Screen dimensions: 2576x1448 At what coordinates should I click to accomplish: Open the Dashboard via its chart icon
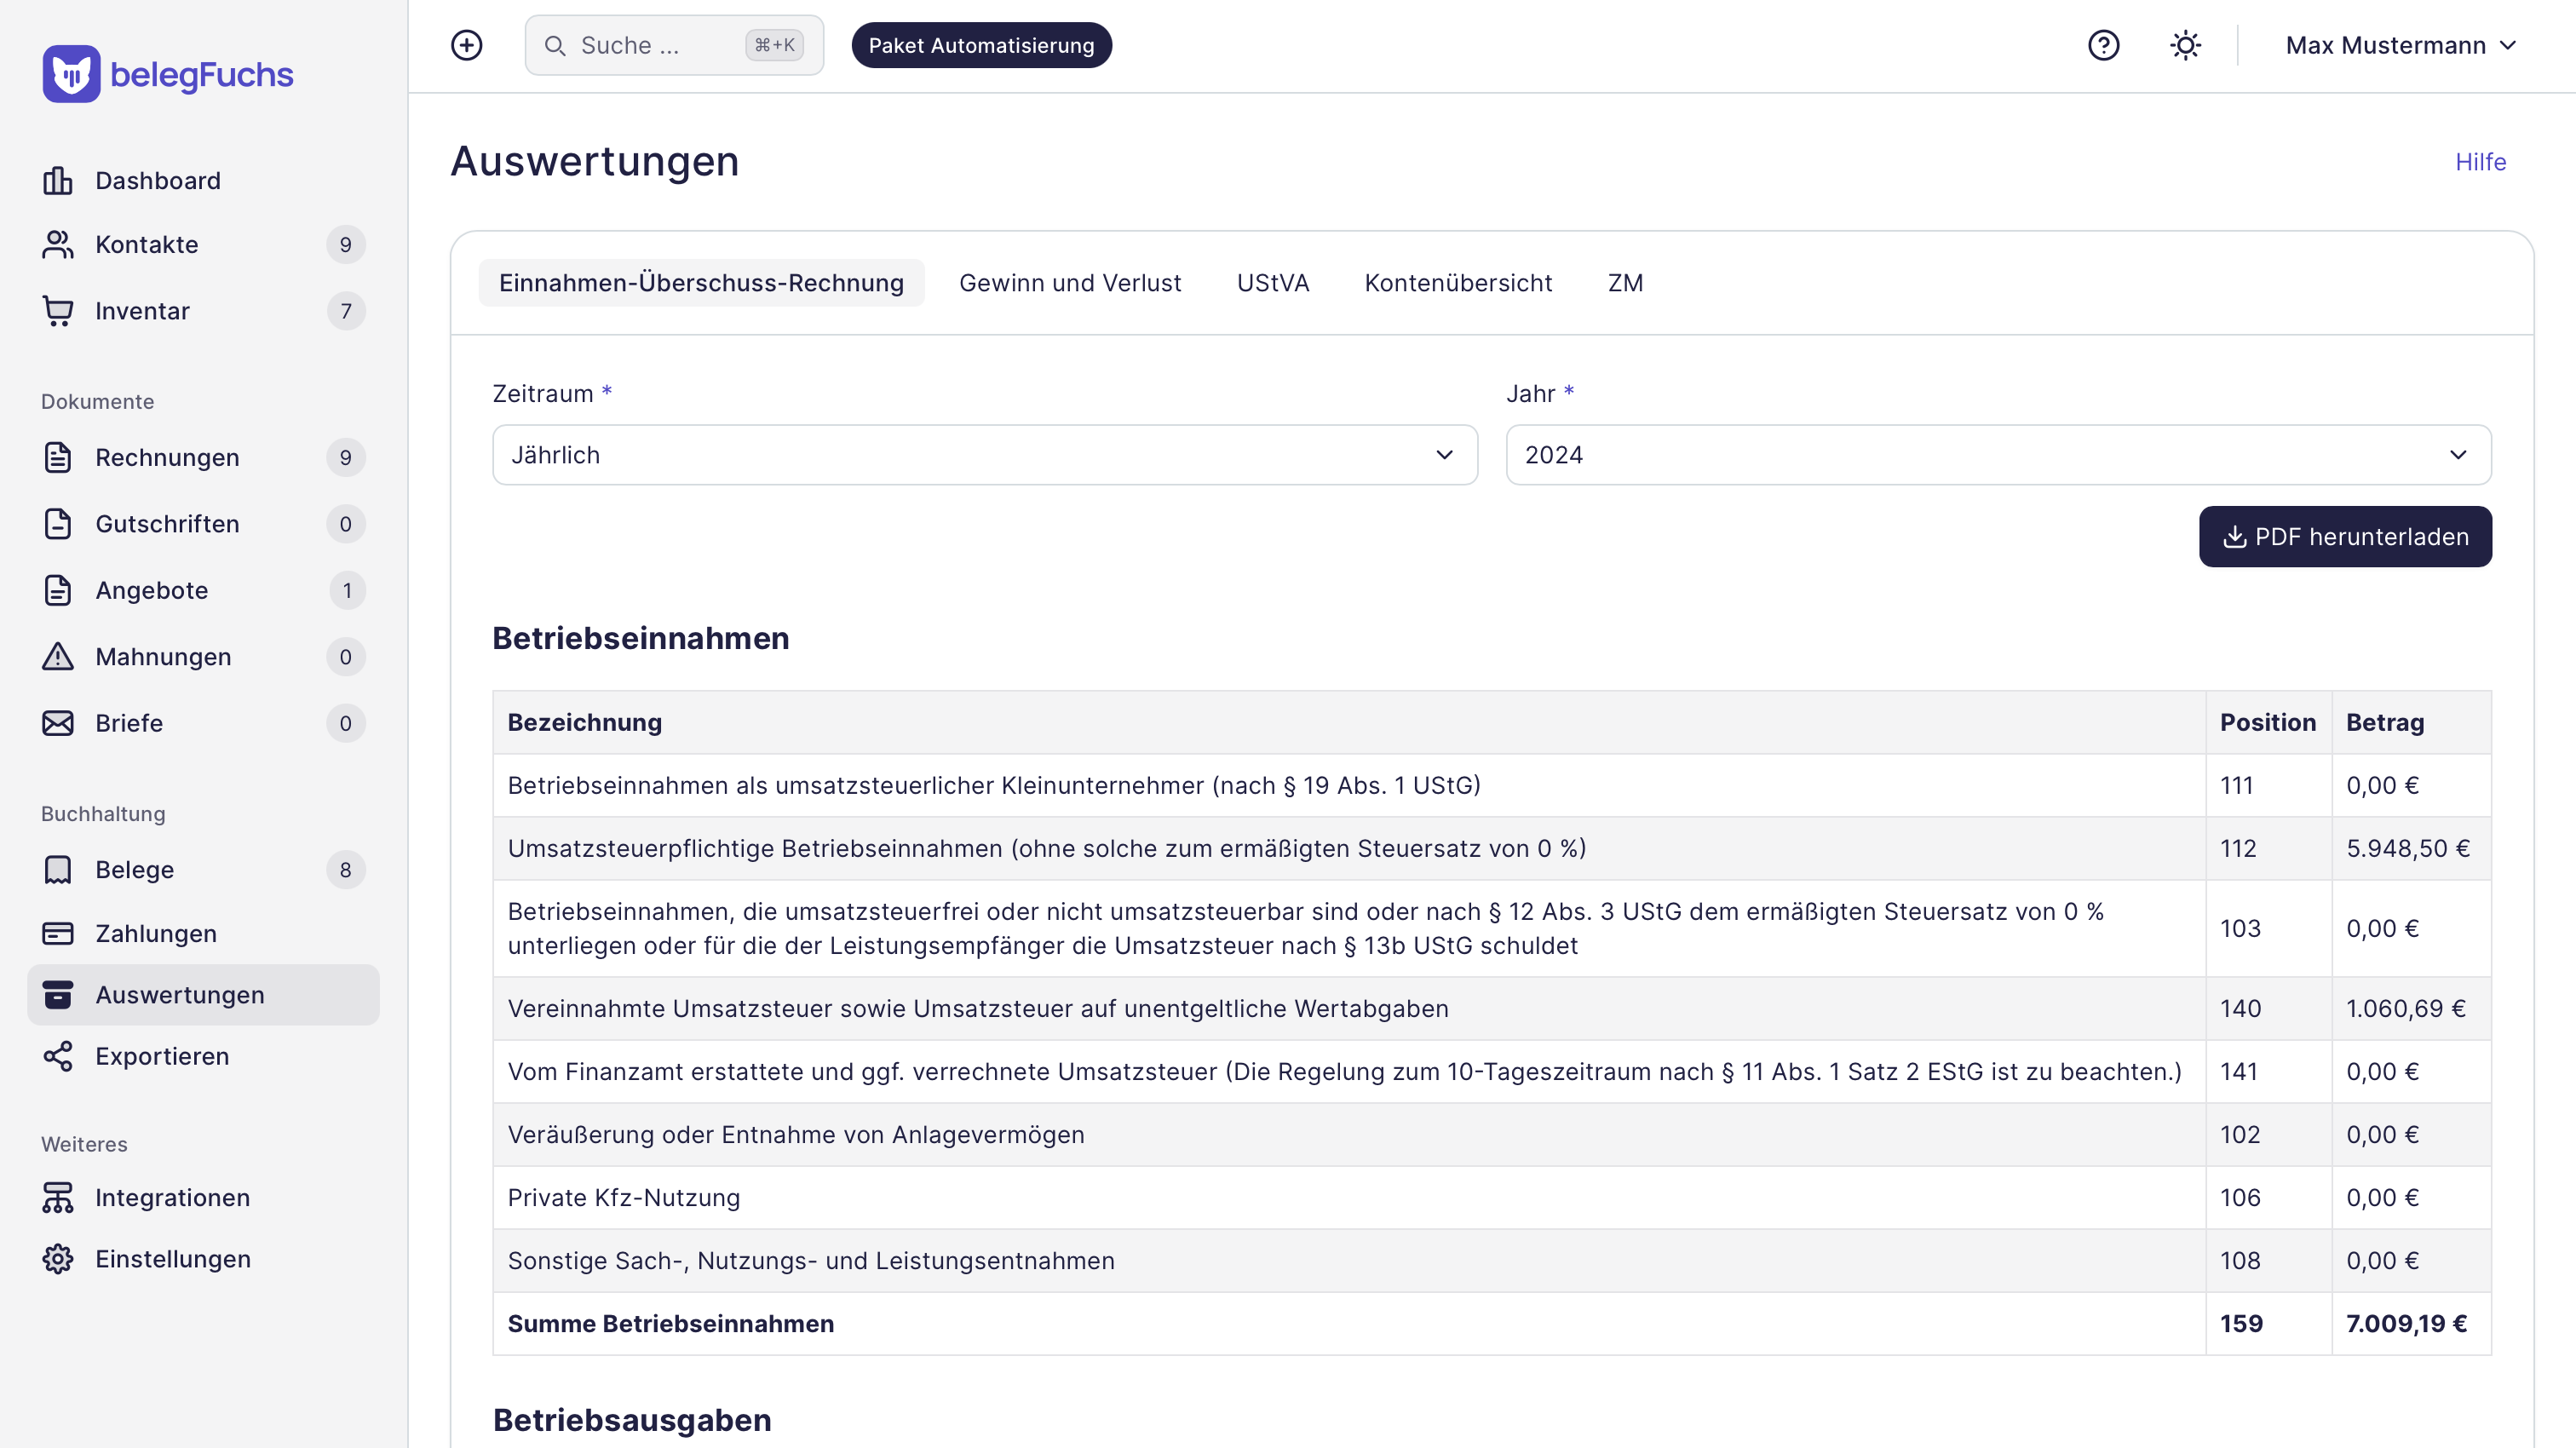pos(57,181)
